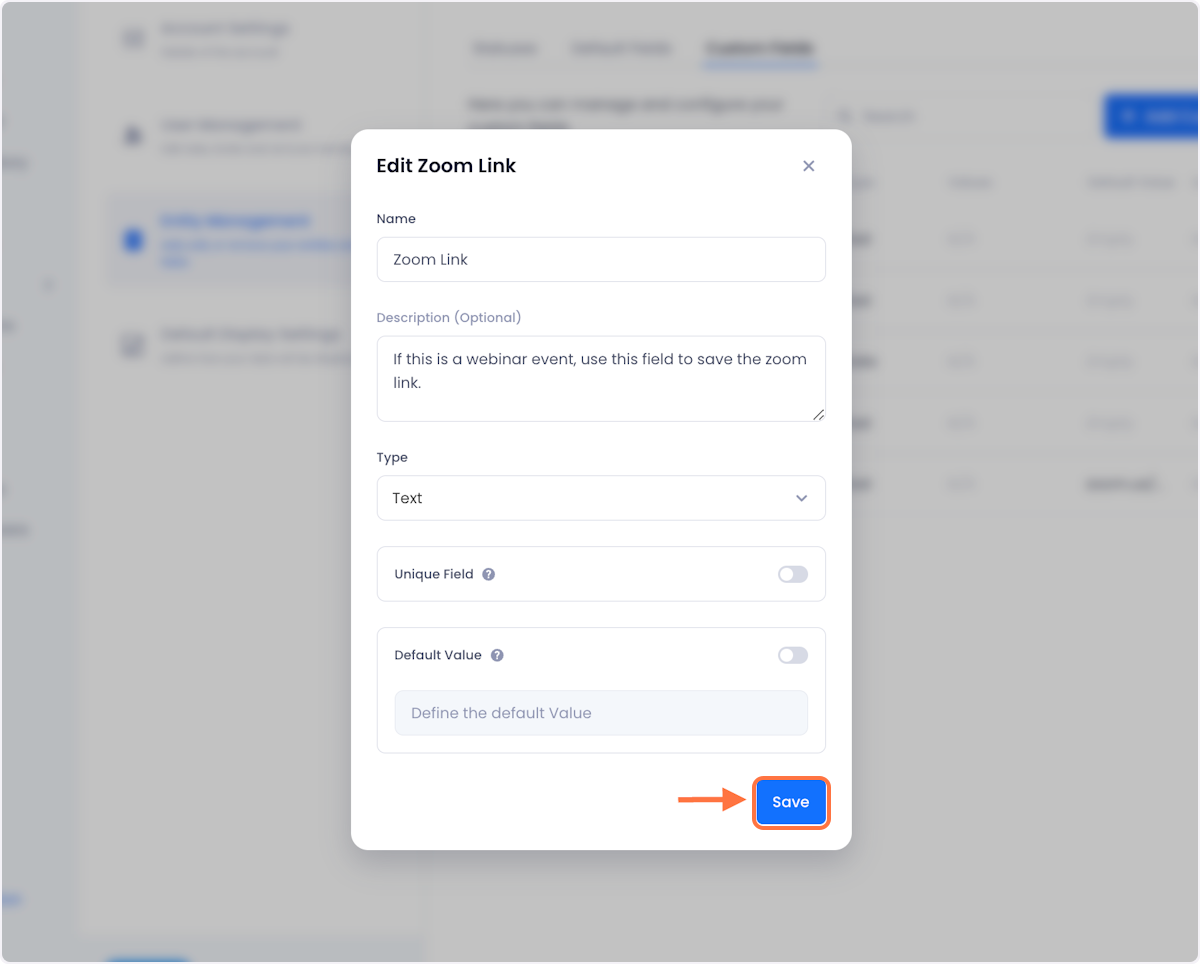This screenshot has width=1200, height=964.
Task: Turn on the Default Value toggle
Action: 793,655
